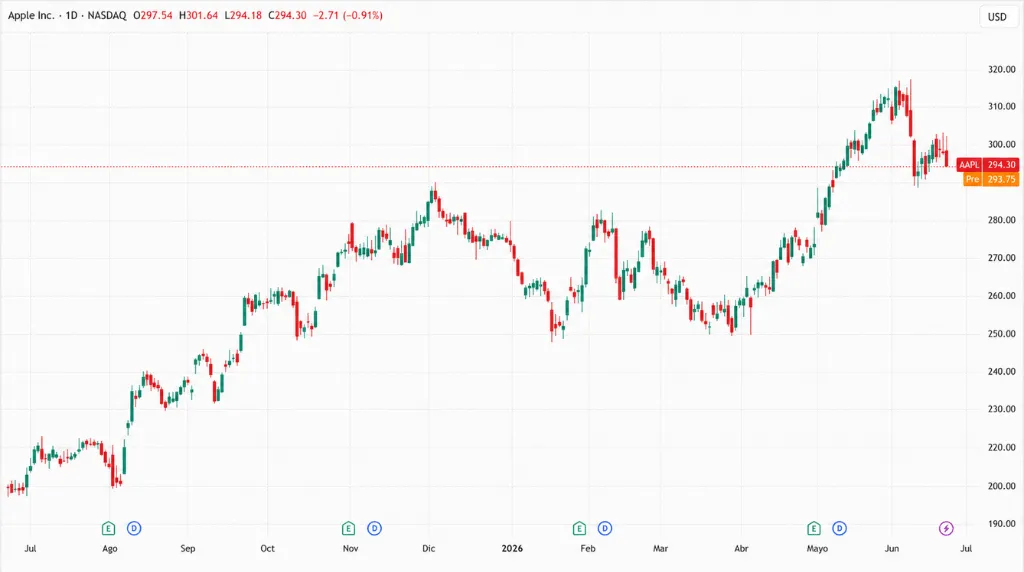
Task: Click the 1D interval label
Action: 71,15
